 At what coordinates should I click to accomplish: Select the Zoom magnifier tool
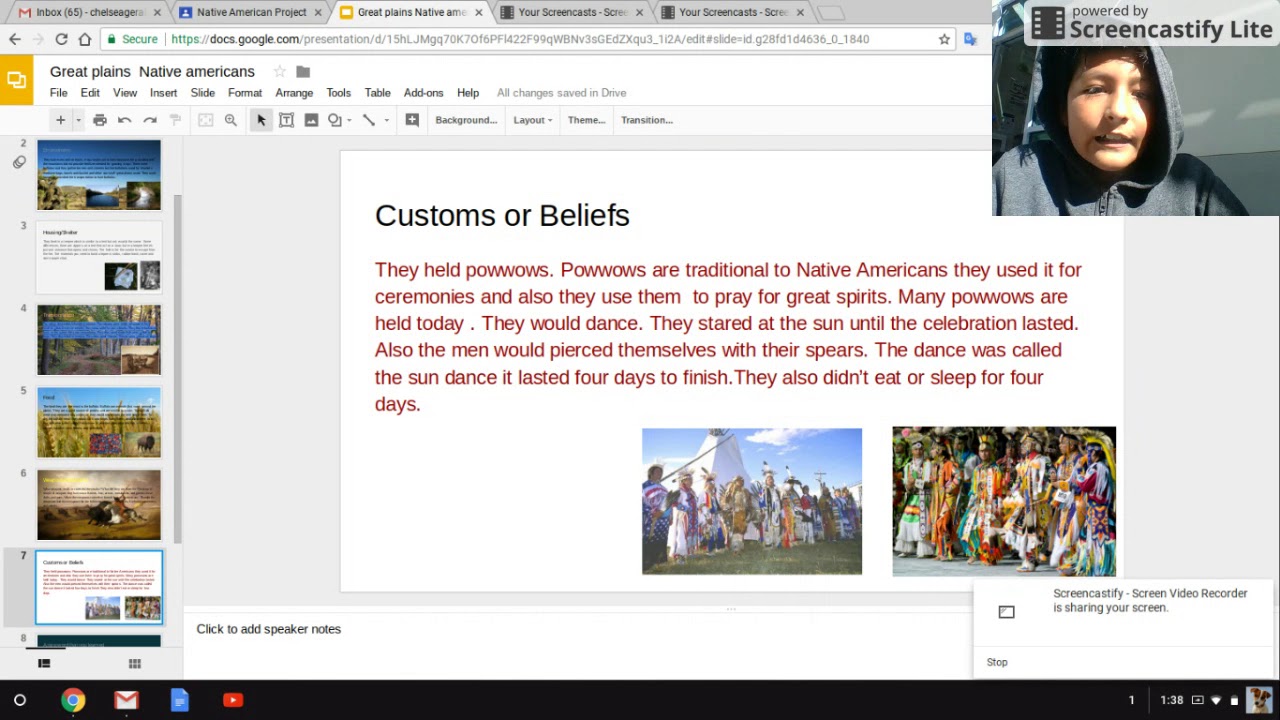(x=231, y=120)
